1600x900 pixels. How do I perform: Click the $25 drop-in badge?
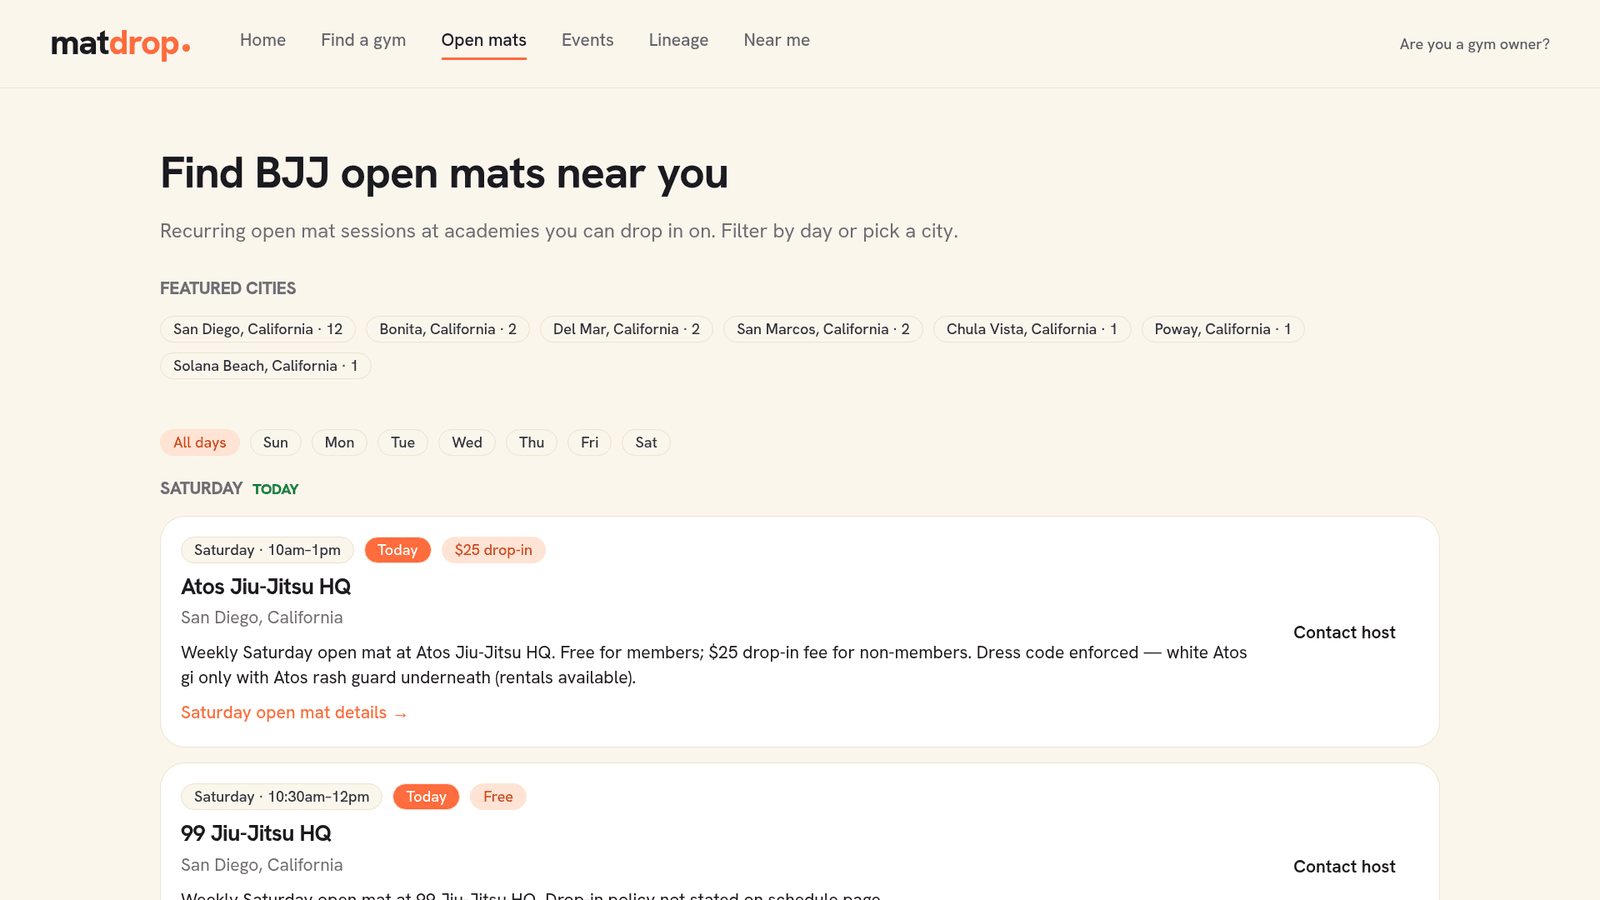point(493,550)
